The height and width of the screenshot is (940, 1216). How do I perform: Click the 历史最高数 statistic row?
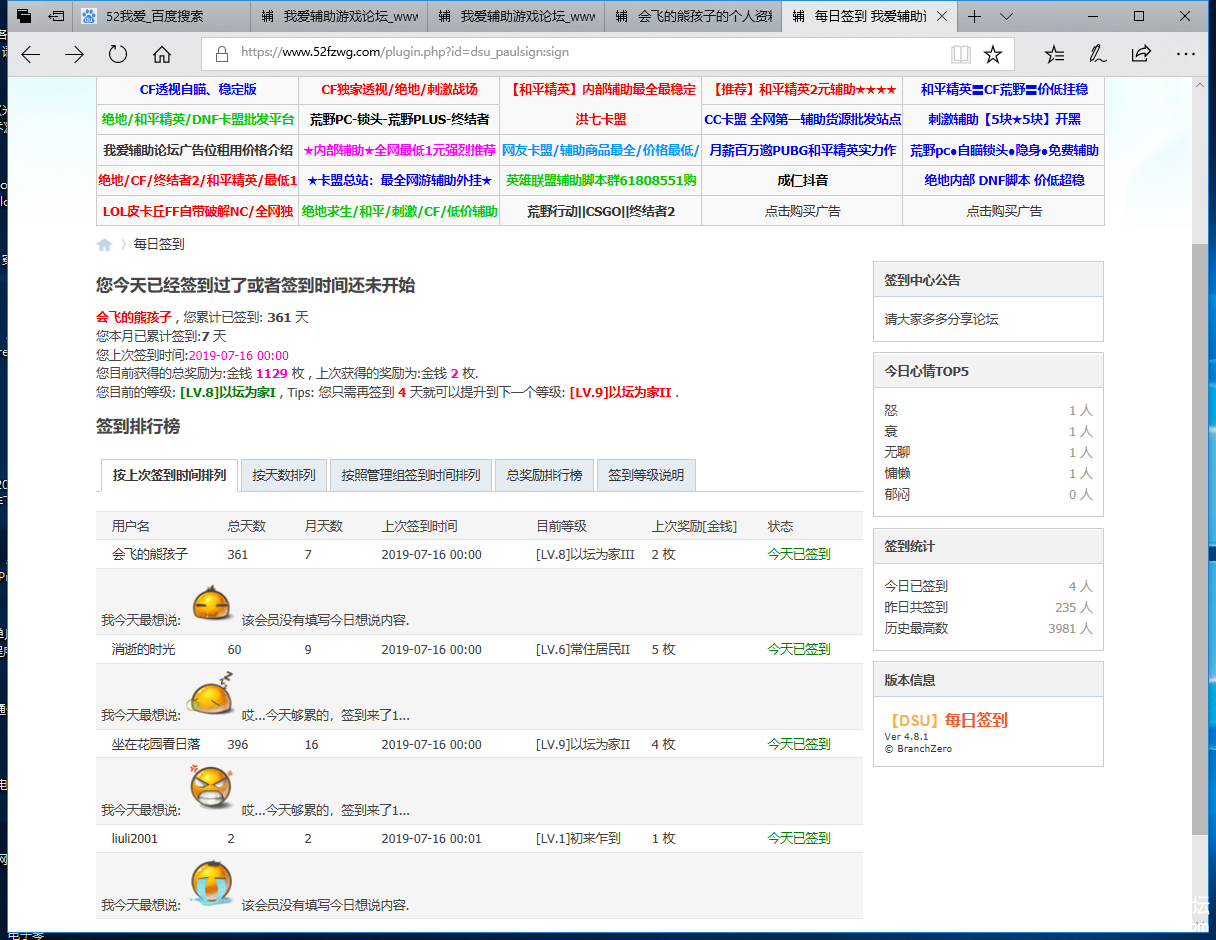(x=988, y=628)
